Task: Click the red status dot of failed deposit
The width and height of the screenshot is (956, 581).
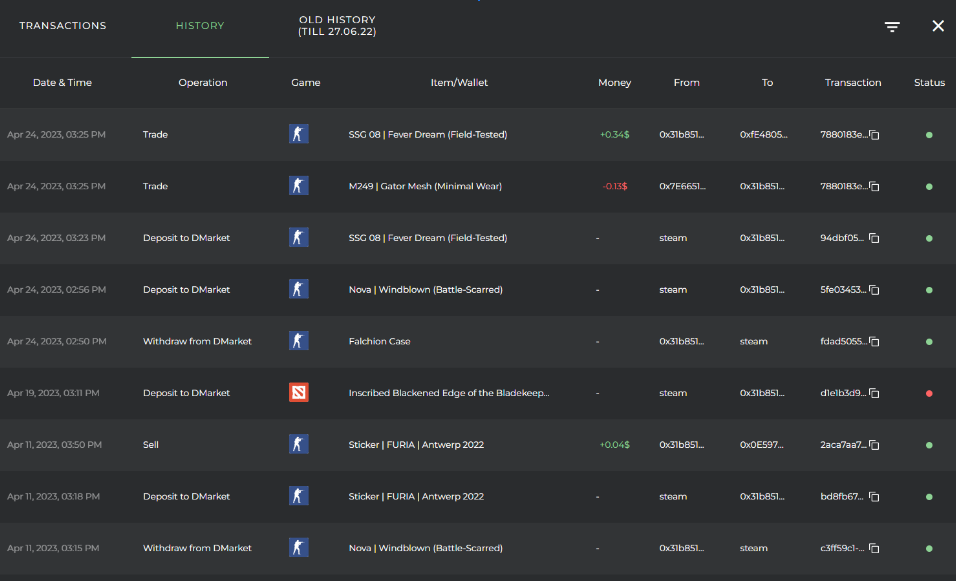Action: point(929,393)
